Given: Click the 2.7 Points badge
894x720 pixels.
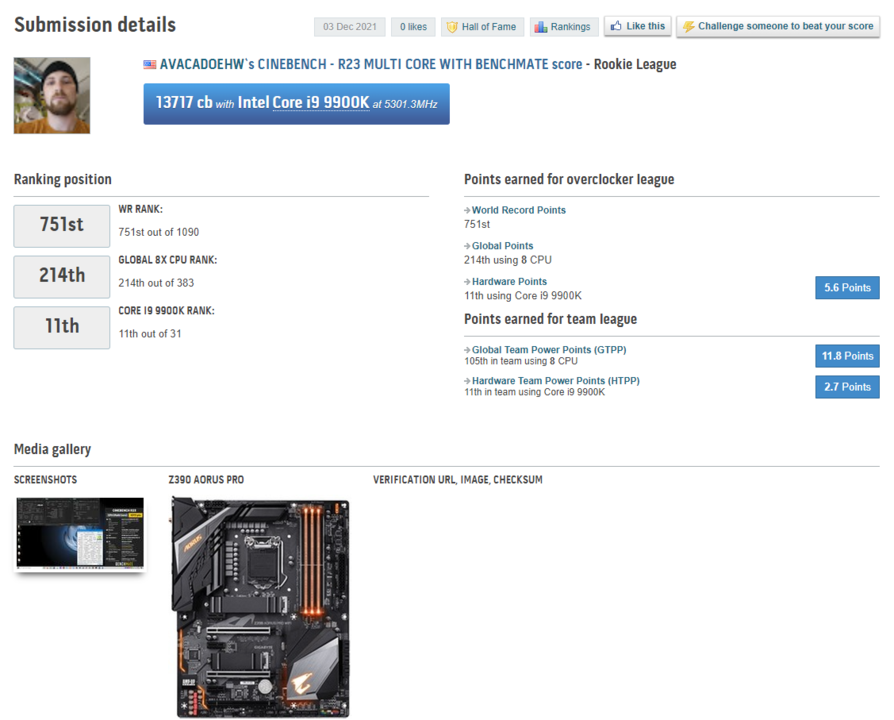Looking at the screenshot, I should (847, 387).
